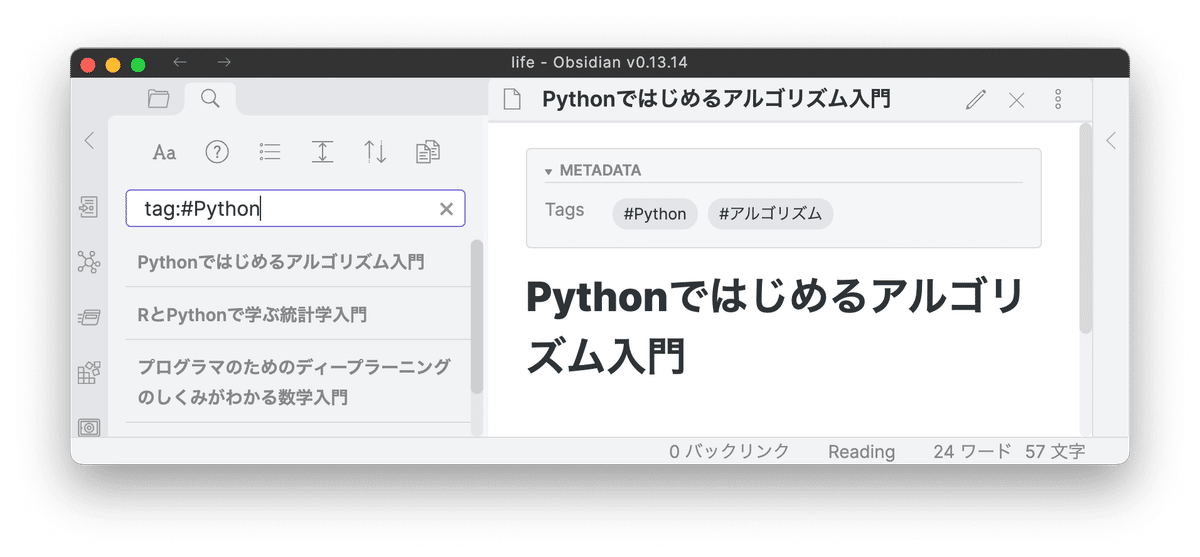Toggle match case in search
The width and height of the screenshot is (1200, 557).
tap(164, 152)
